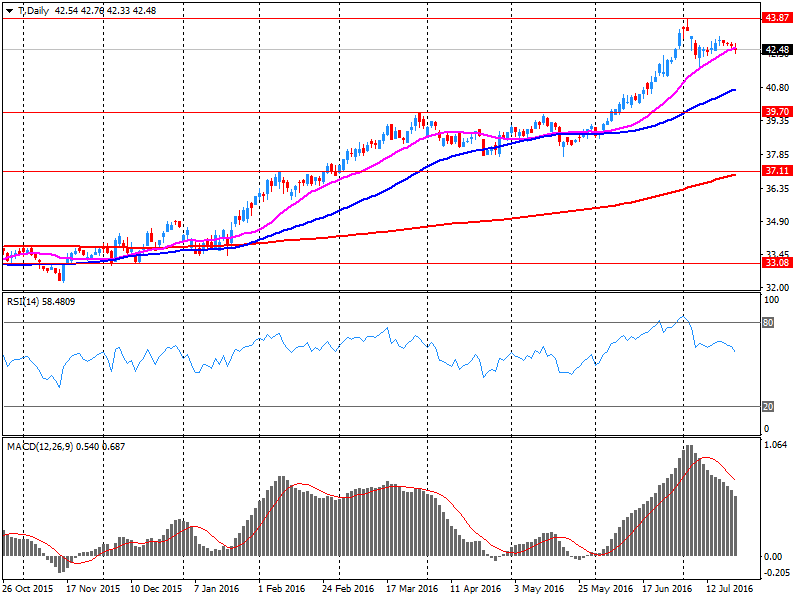The width and height of the screenshot is (800, 600).
Task: Click the 40.80 price axis label
Action: [777, 88]
